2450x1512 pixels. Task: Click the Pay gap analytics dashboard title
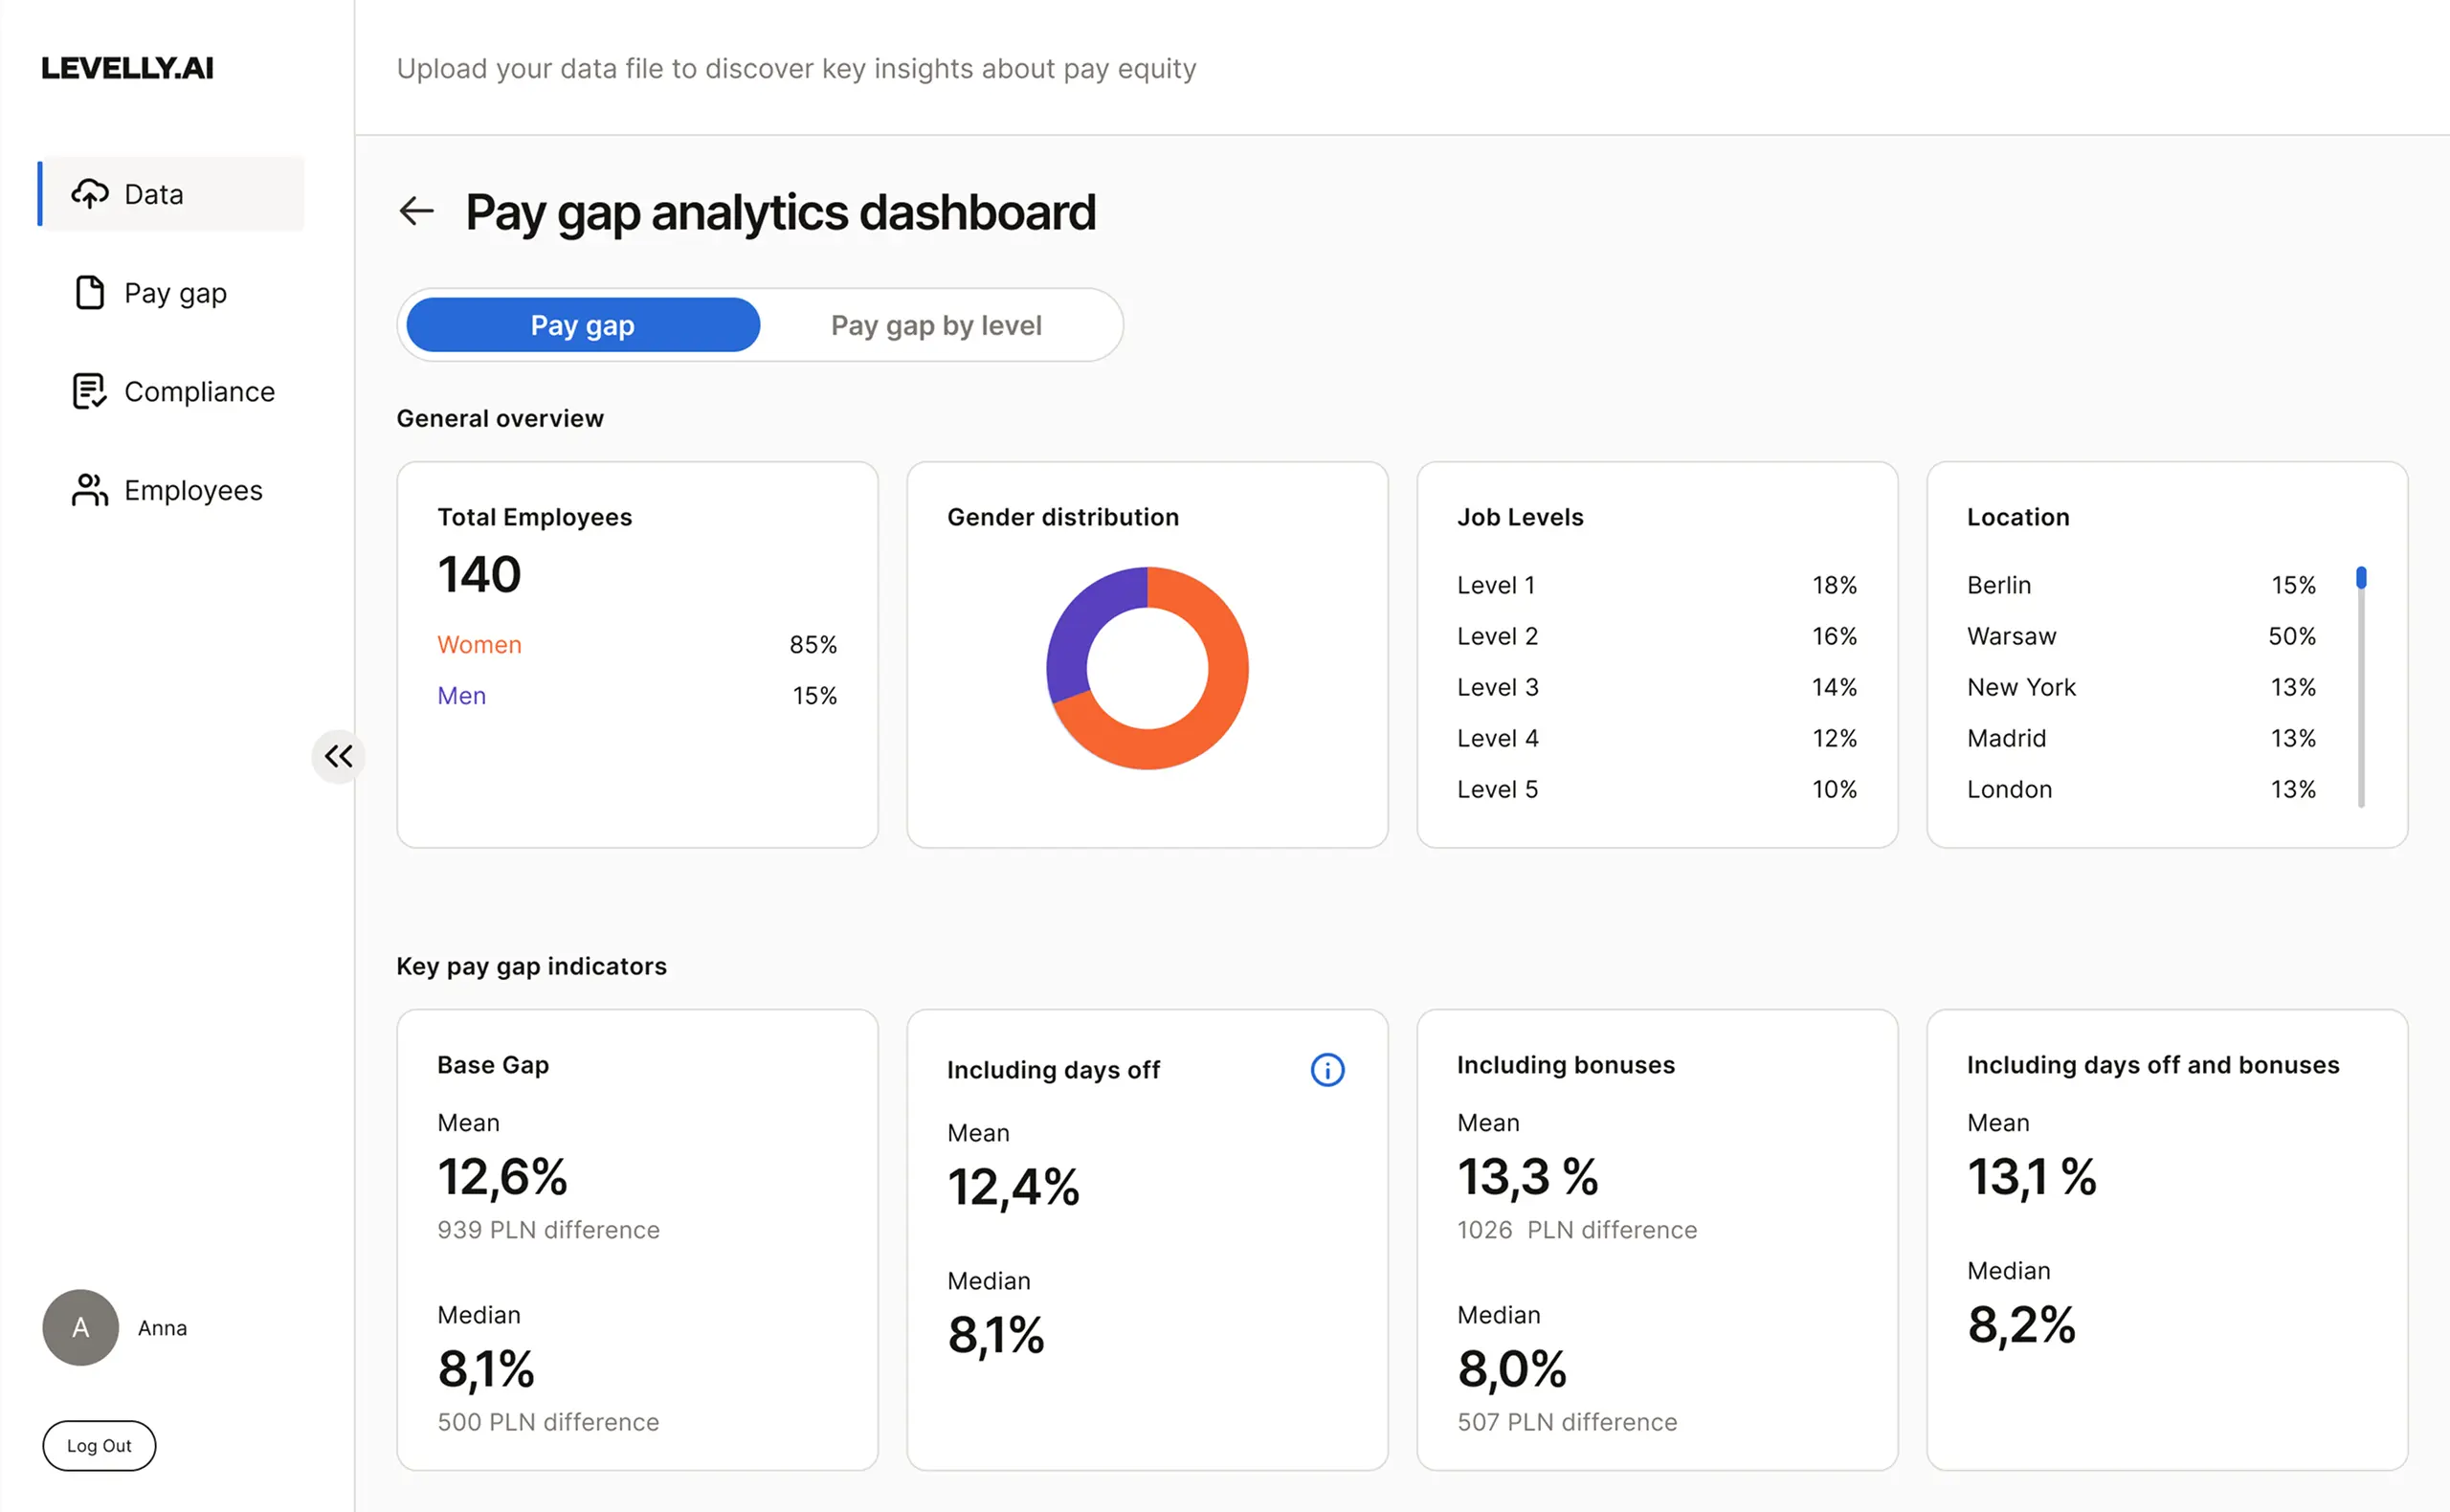pos(780,212)
